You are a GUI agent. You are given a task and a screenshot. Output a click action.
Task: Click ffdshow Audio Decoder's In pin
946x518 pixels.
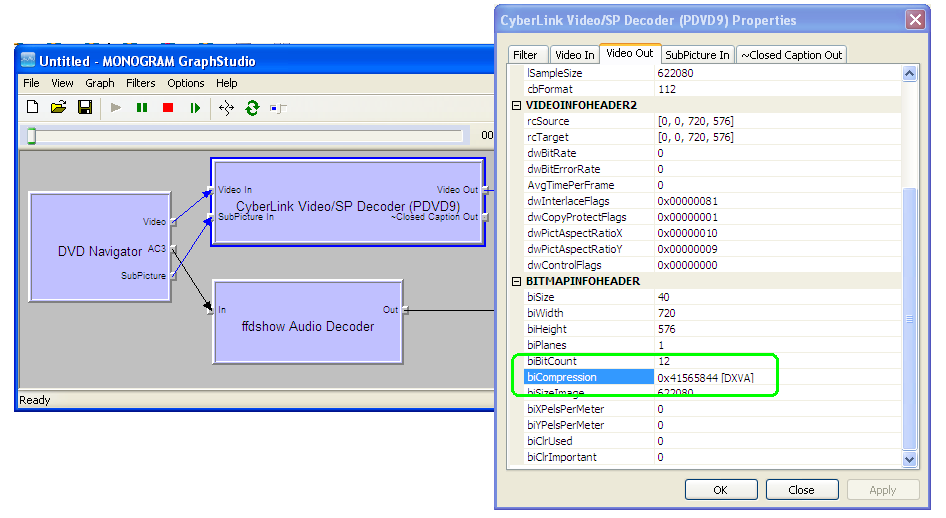click(x=211, y=310)
